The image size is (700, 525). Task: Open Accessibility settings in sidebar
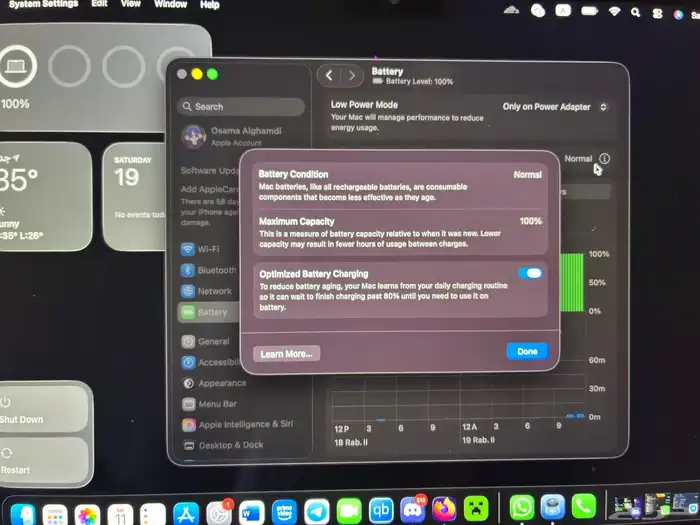pos(210,362)
